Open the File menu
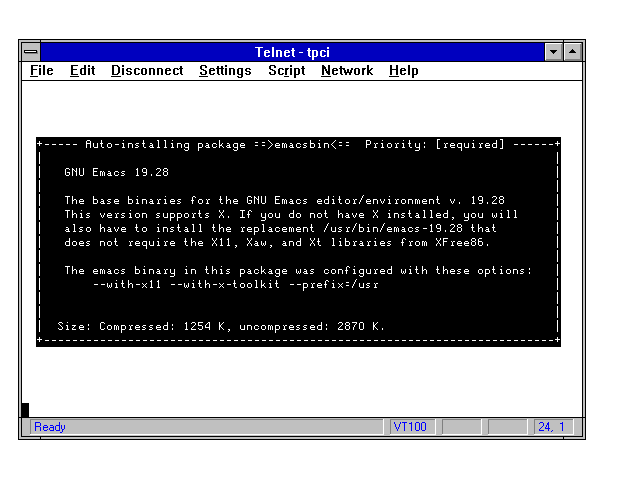The image size is (640, 480). pyautogui.click(x=42, y=71)
